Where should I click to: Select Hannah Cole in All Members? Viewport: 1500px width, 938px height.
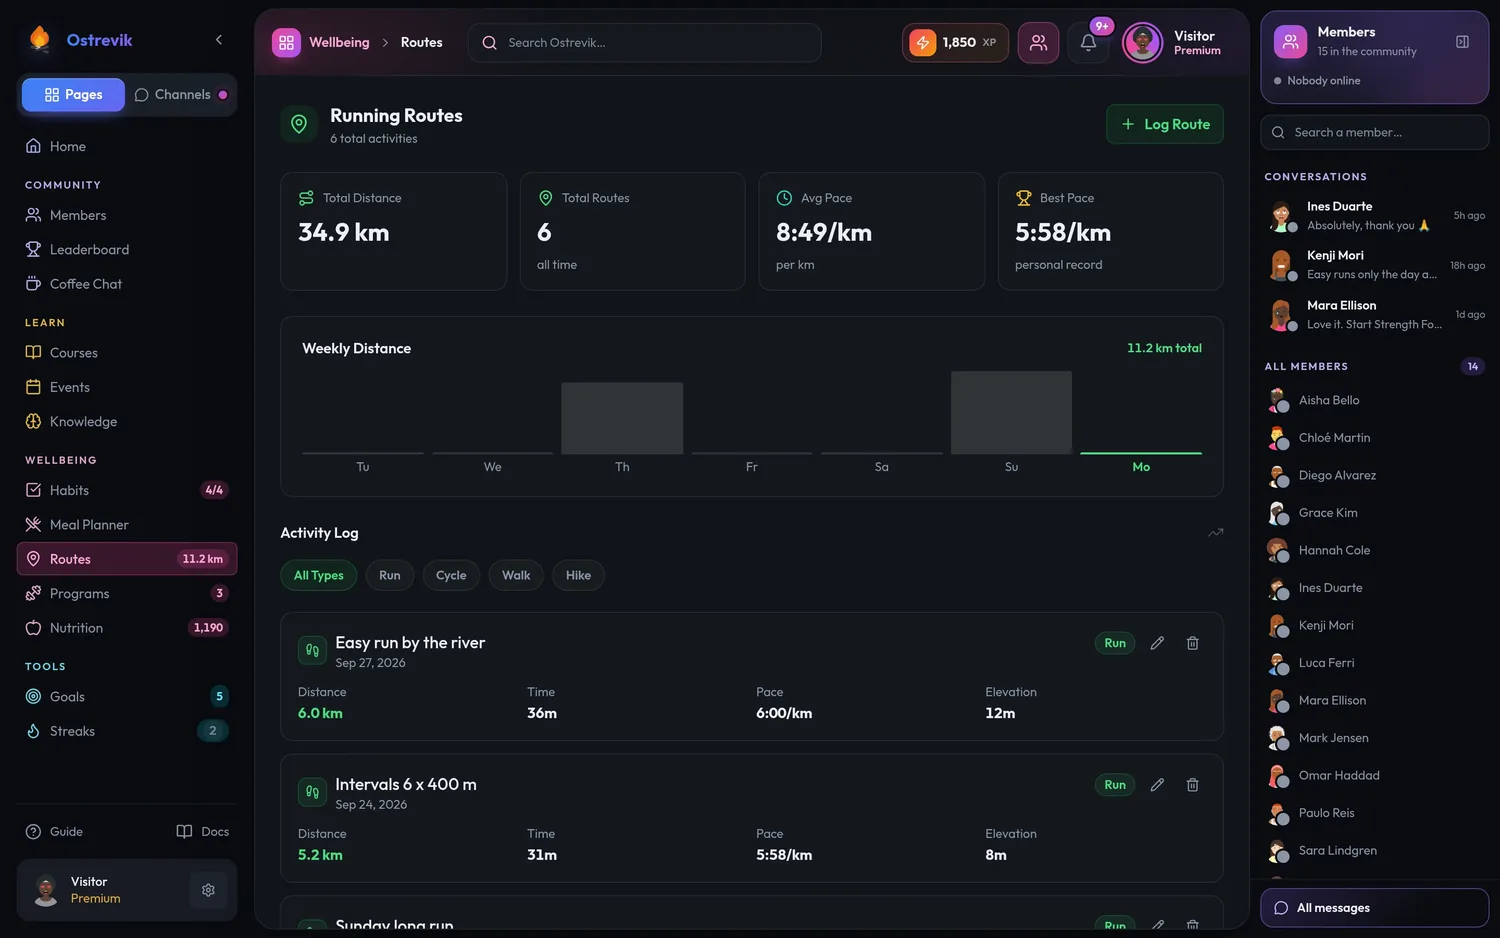pos(1375,551)
